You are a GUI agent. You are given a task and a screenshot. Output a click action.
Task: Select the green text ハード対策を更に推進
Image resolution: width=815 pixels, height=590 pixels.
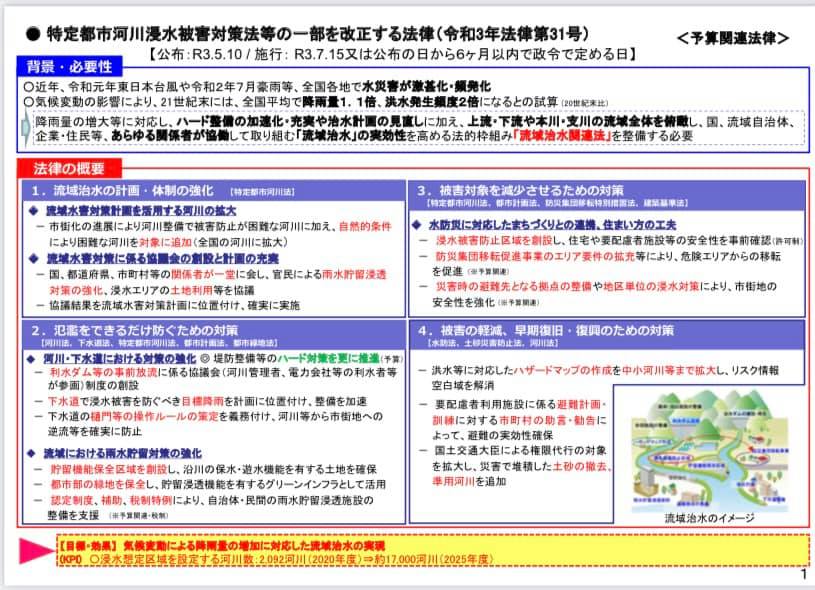point(328,359)
